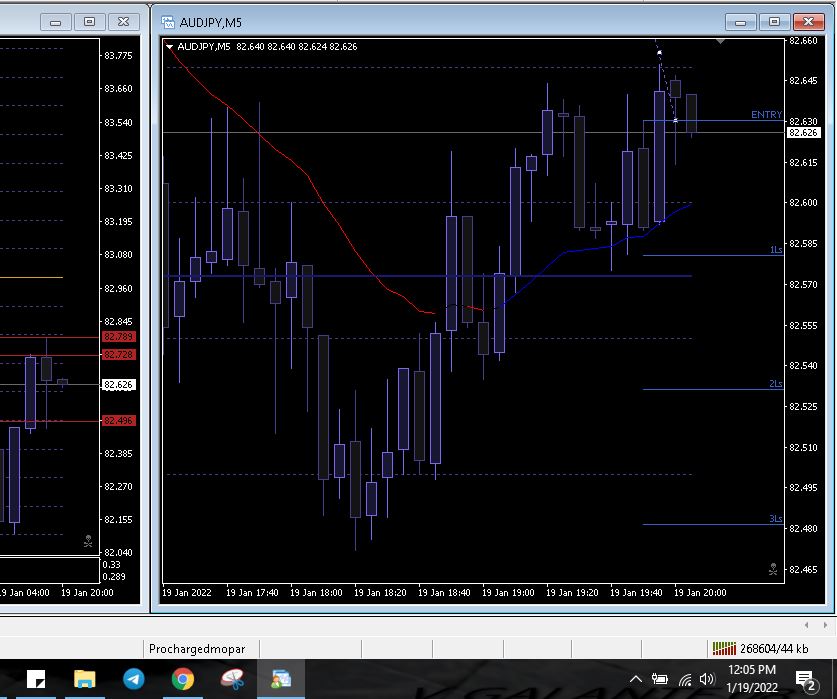Click the AUDJPY,M5 chart label arrow

pyautogui.click(x=170, y=46)
